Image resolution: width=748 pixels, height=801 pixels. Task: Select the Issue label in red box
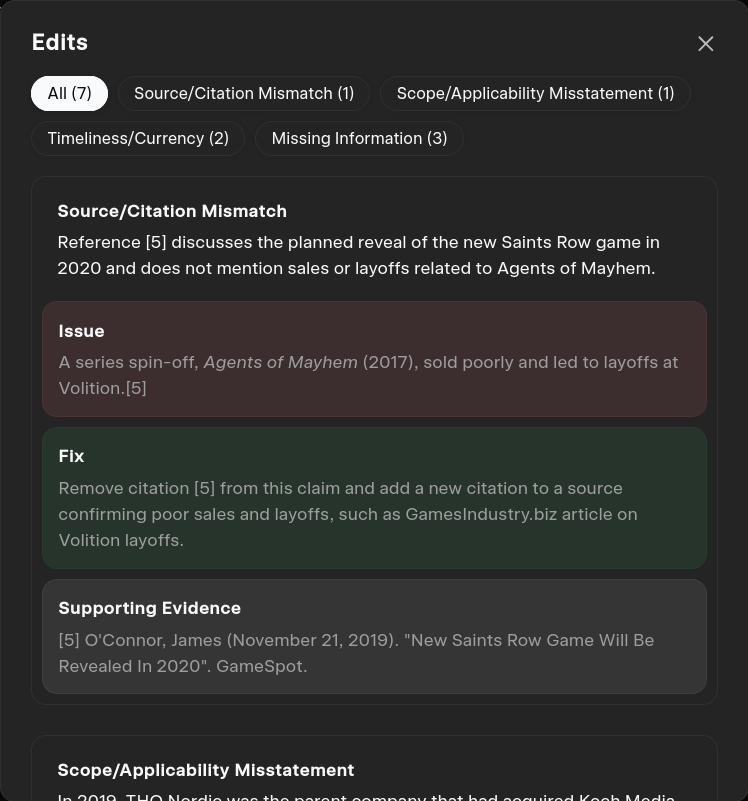pyautogui.click(x=81, y=331)
